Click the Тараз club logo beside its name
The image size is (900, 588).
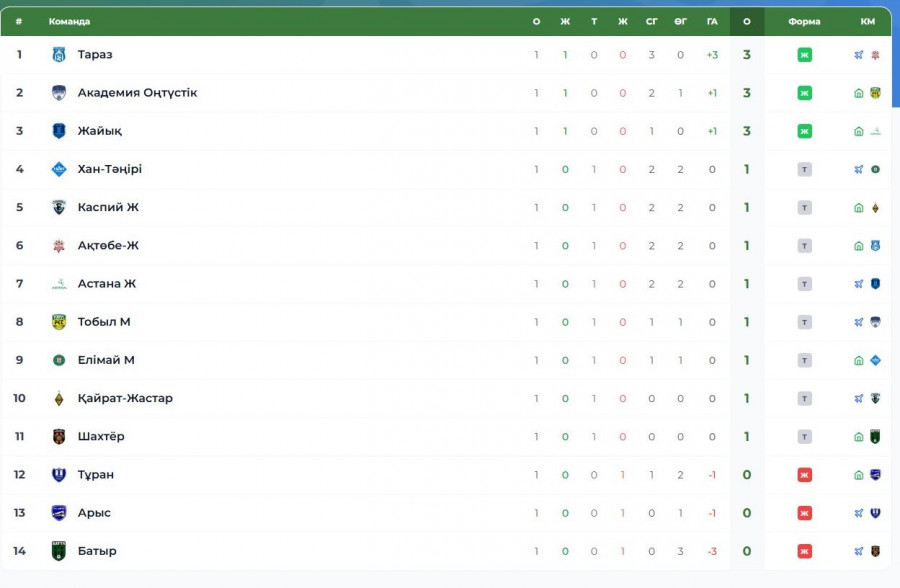point(58,55)
